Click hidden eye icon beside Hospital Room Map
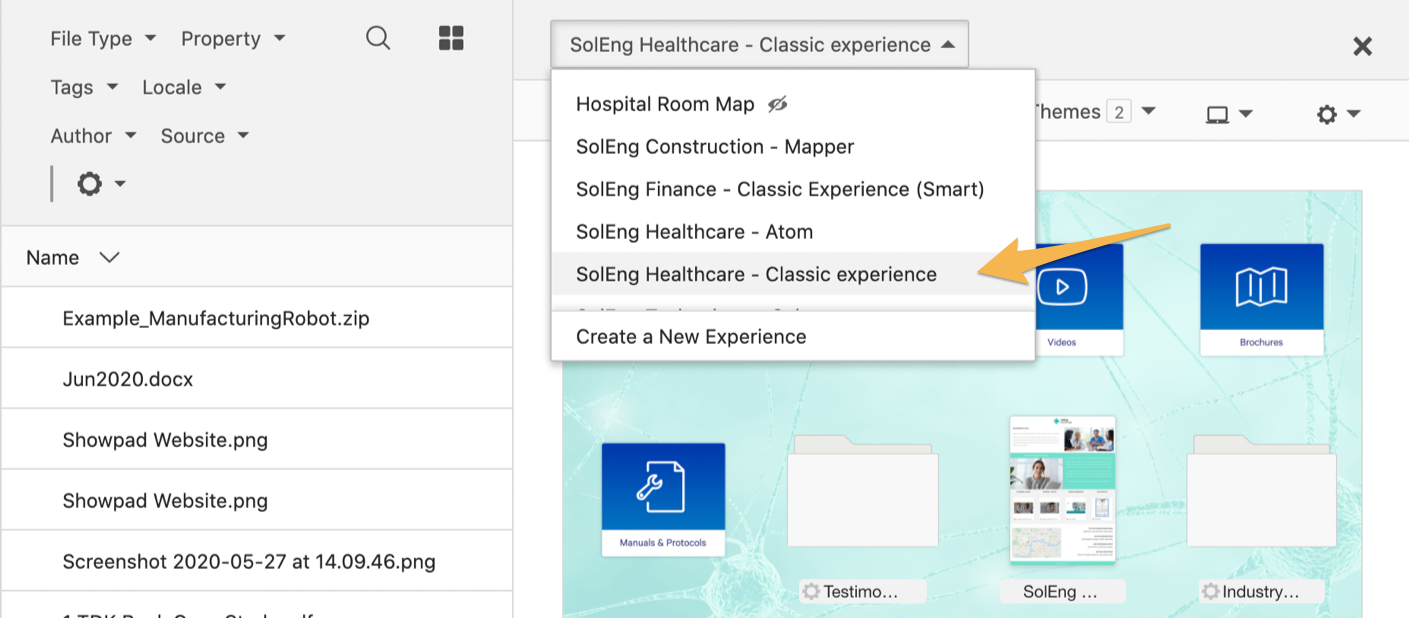 [777, 104]
